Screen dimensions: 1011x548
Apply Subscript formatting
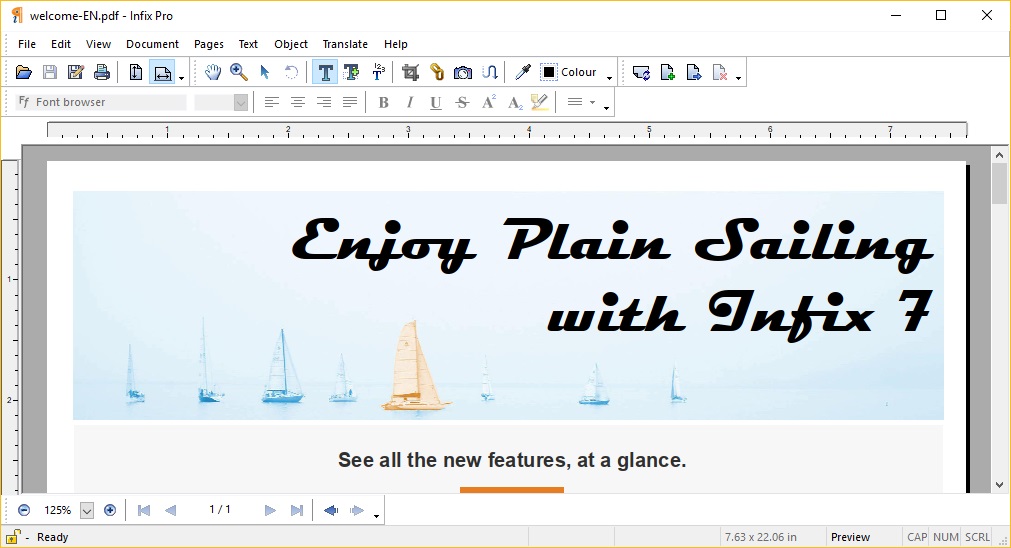pyautogui.click(x=515, y=102)
